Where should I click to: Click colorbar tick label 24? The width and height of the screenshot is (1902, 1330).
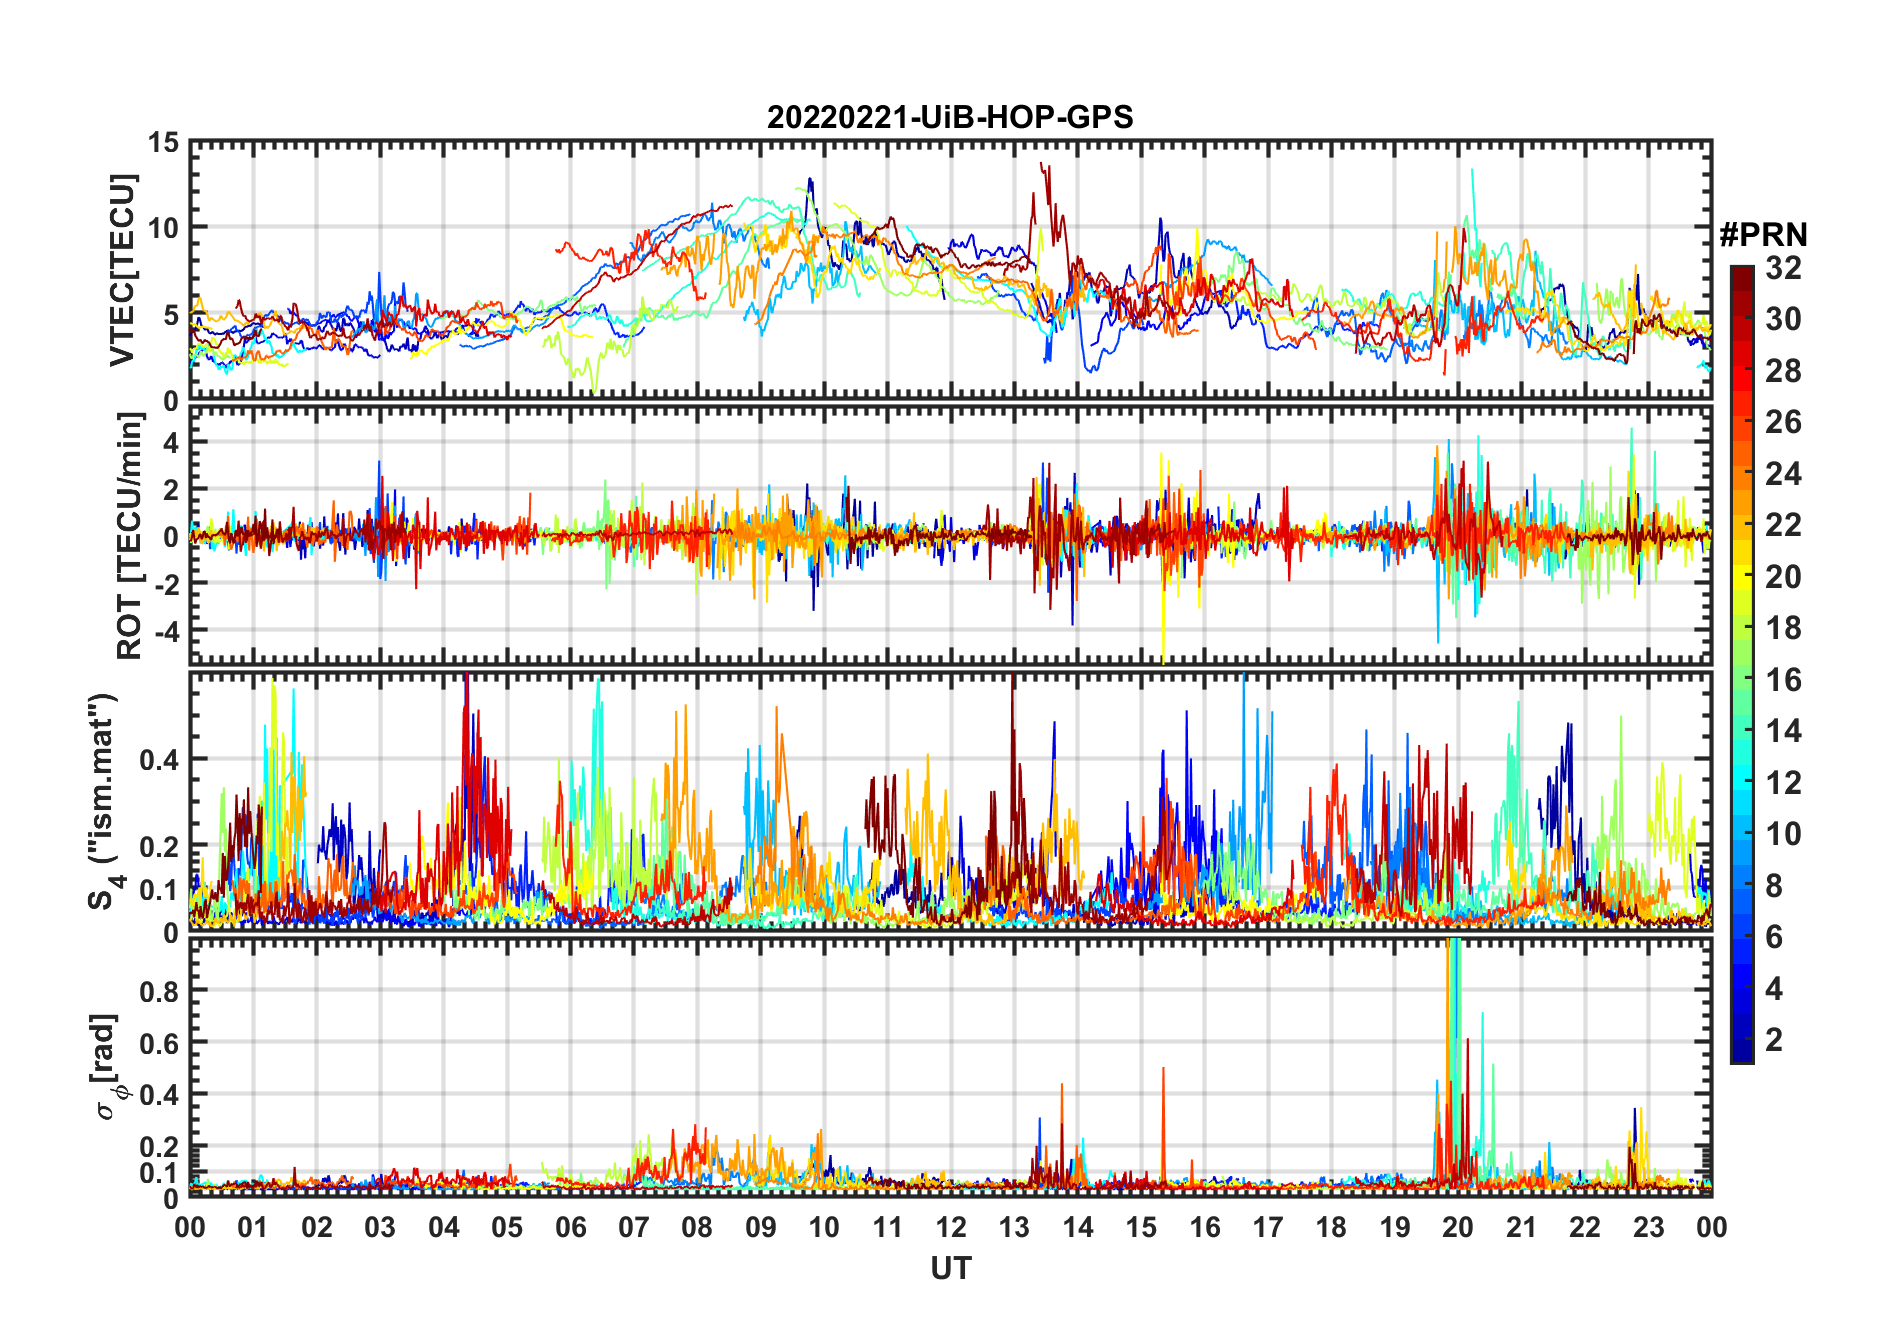pos(1783,474)
